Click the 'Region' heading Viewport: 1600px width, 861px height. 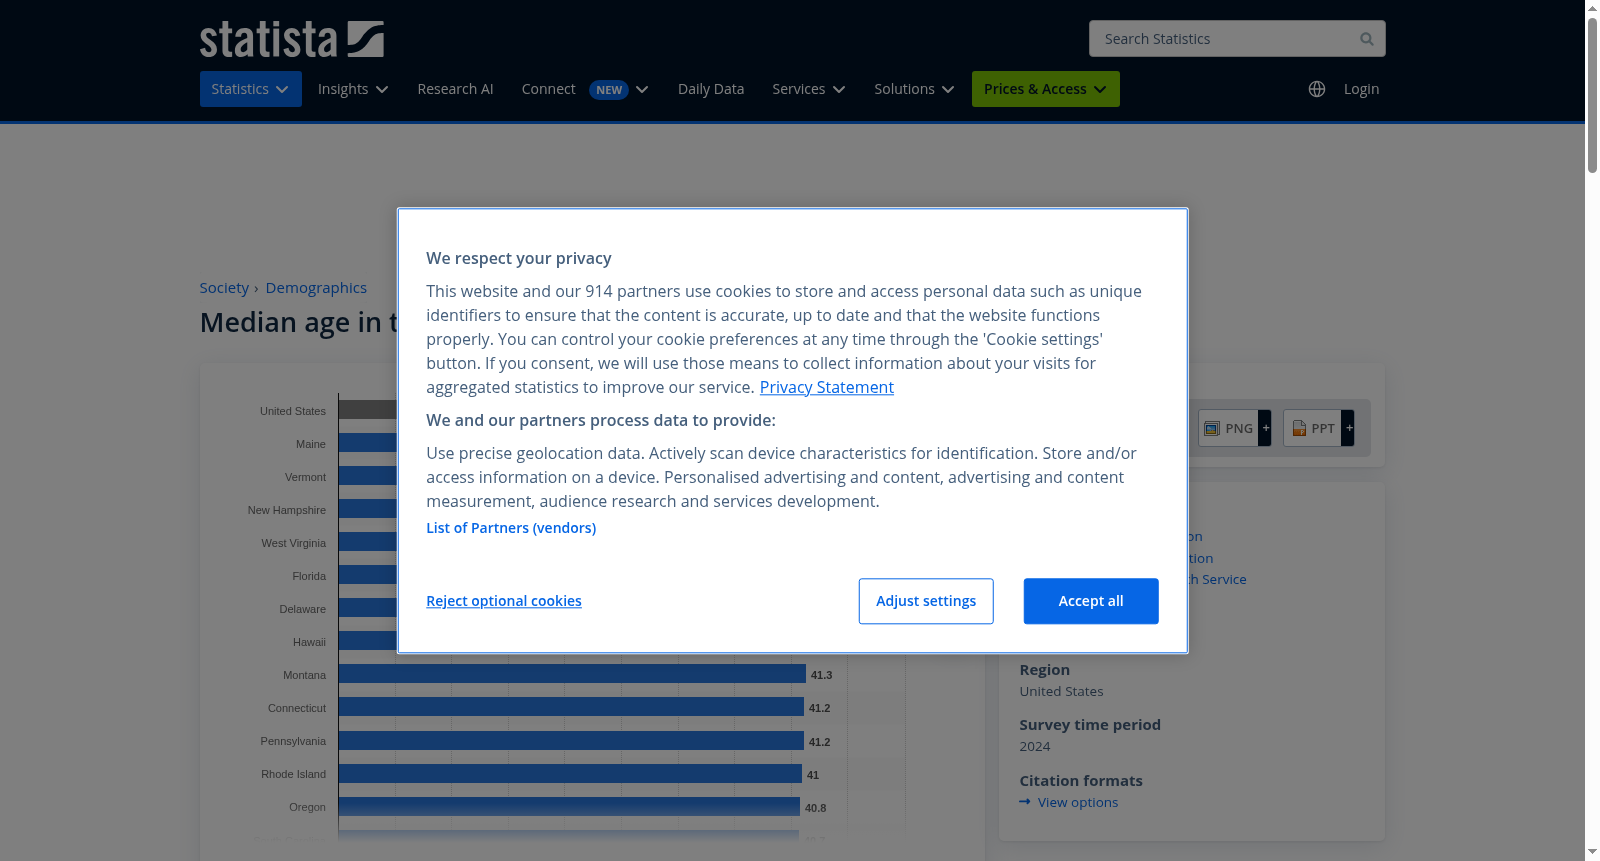point(1044,670)
